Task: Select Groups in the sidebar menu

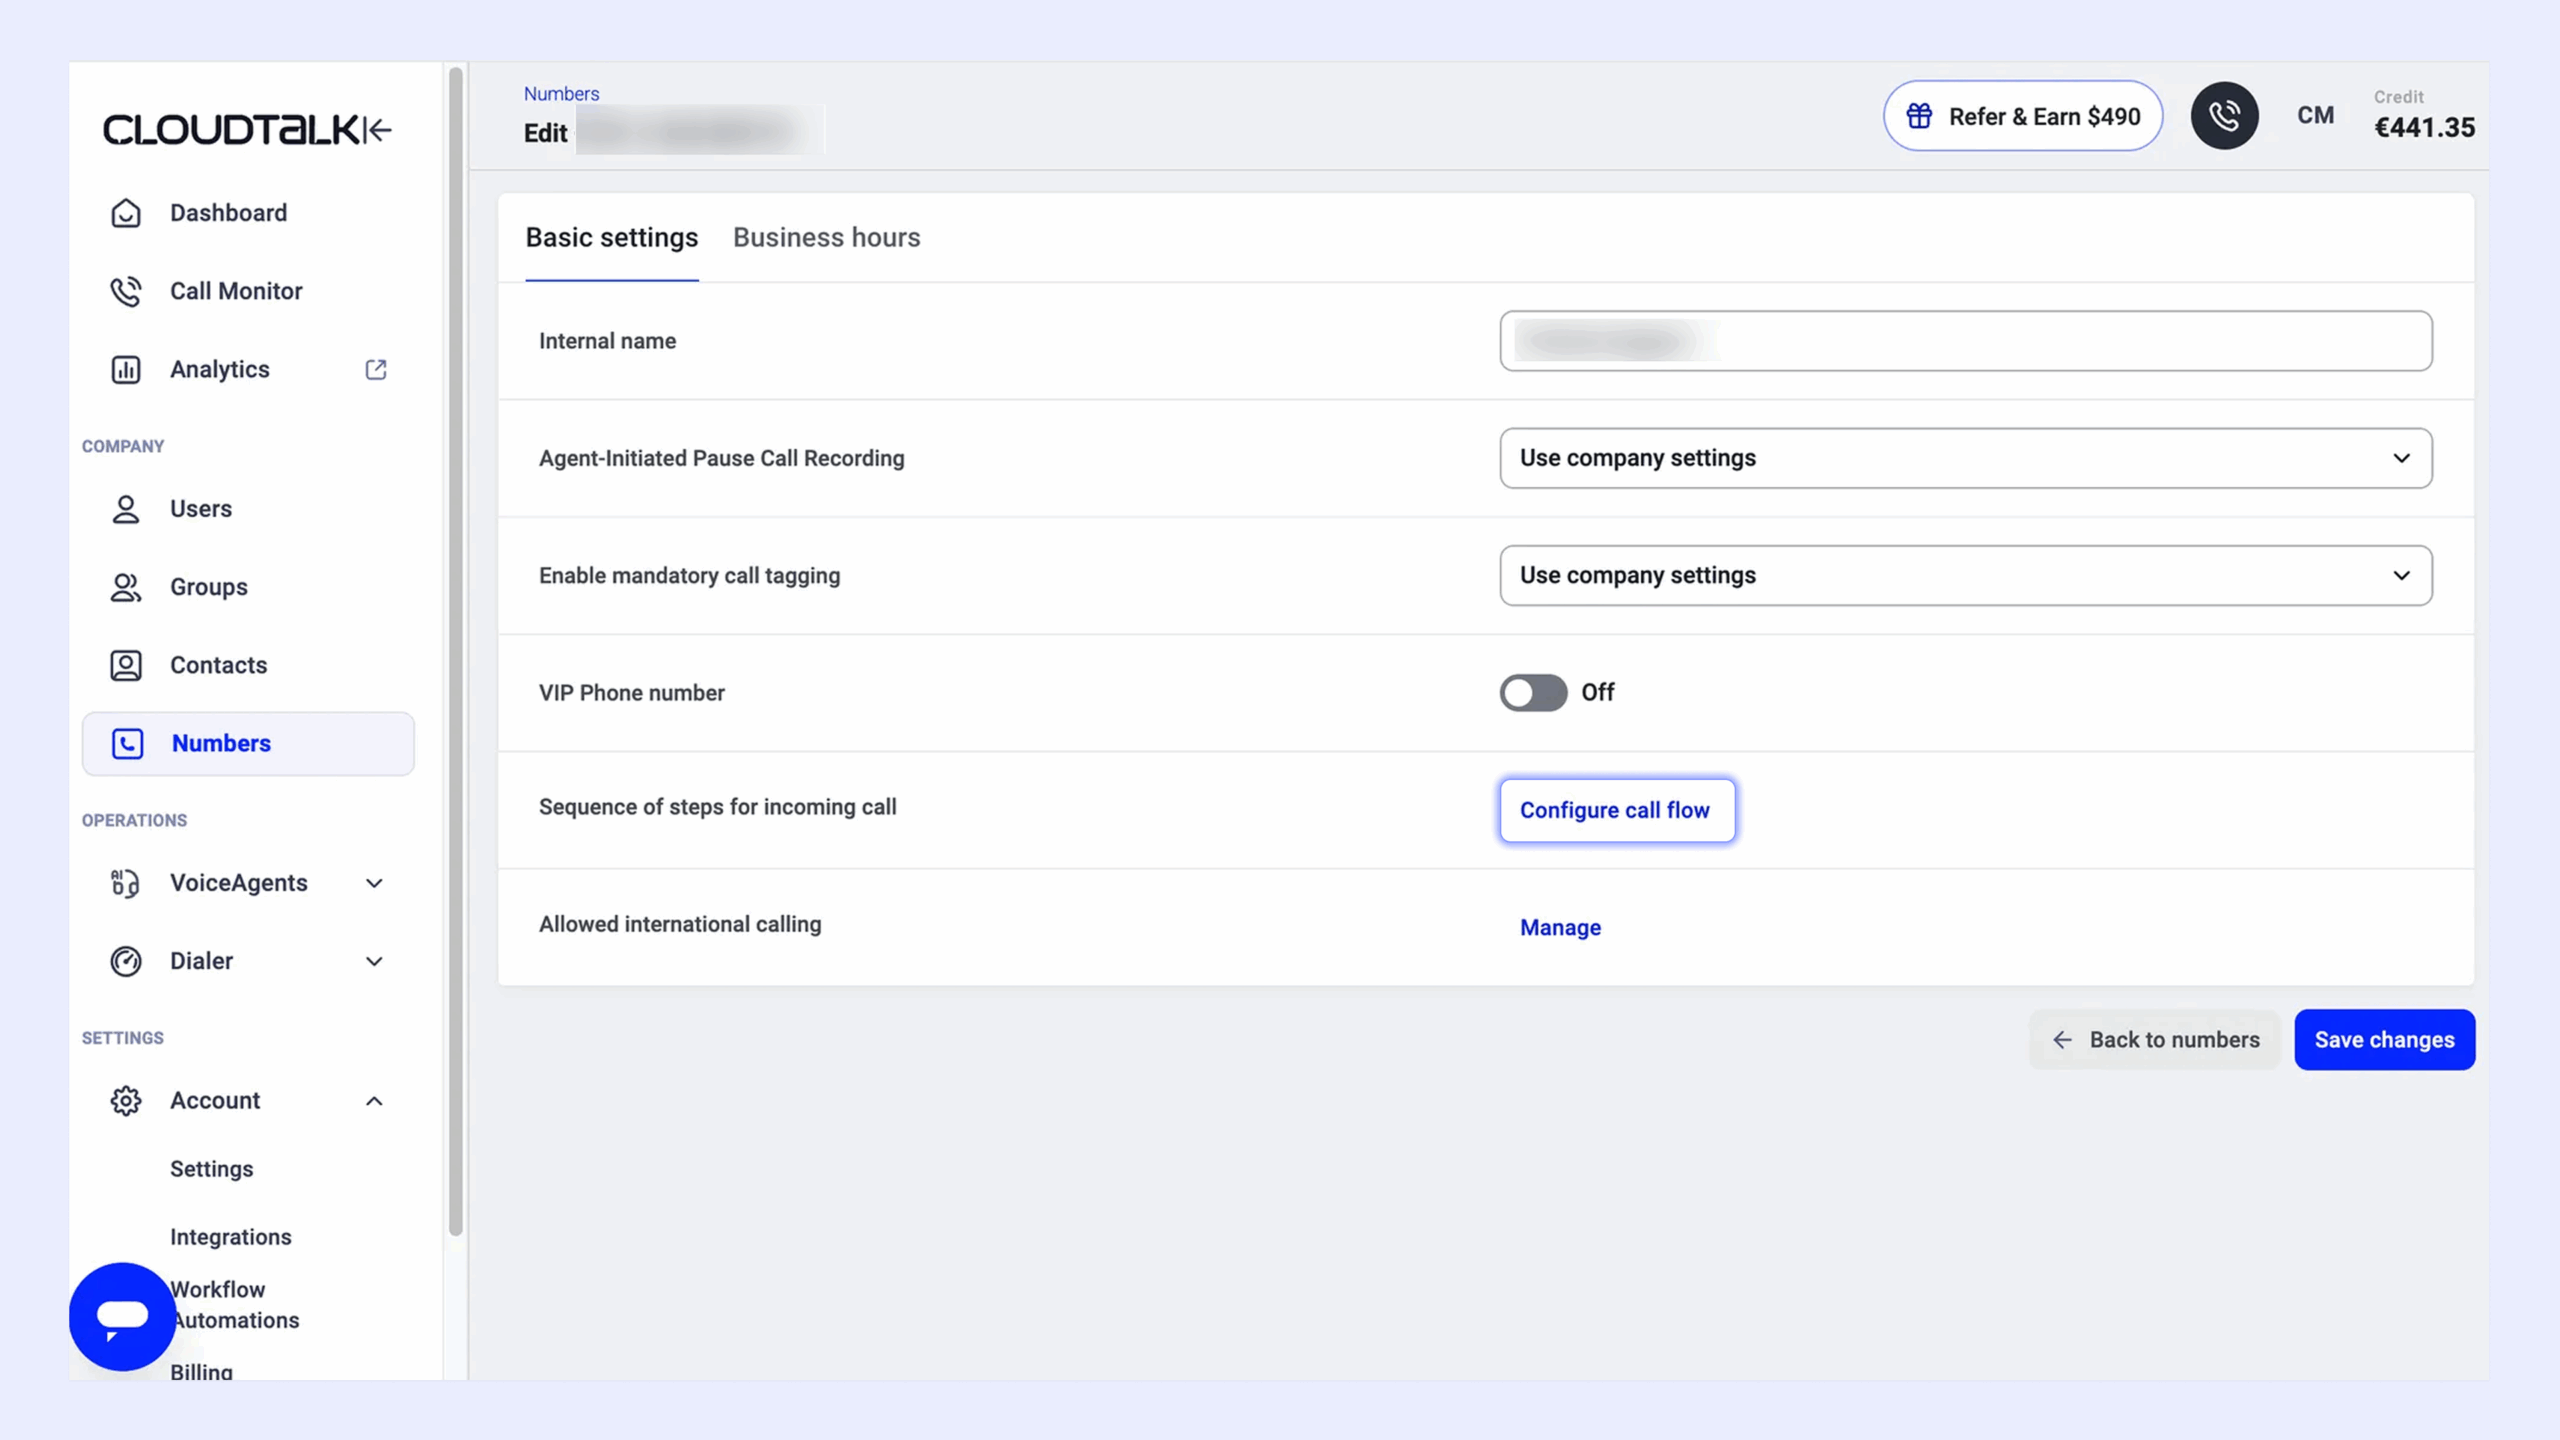Action: [x=208, y=587]
